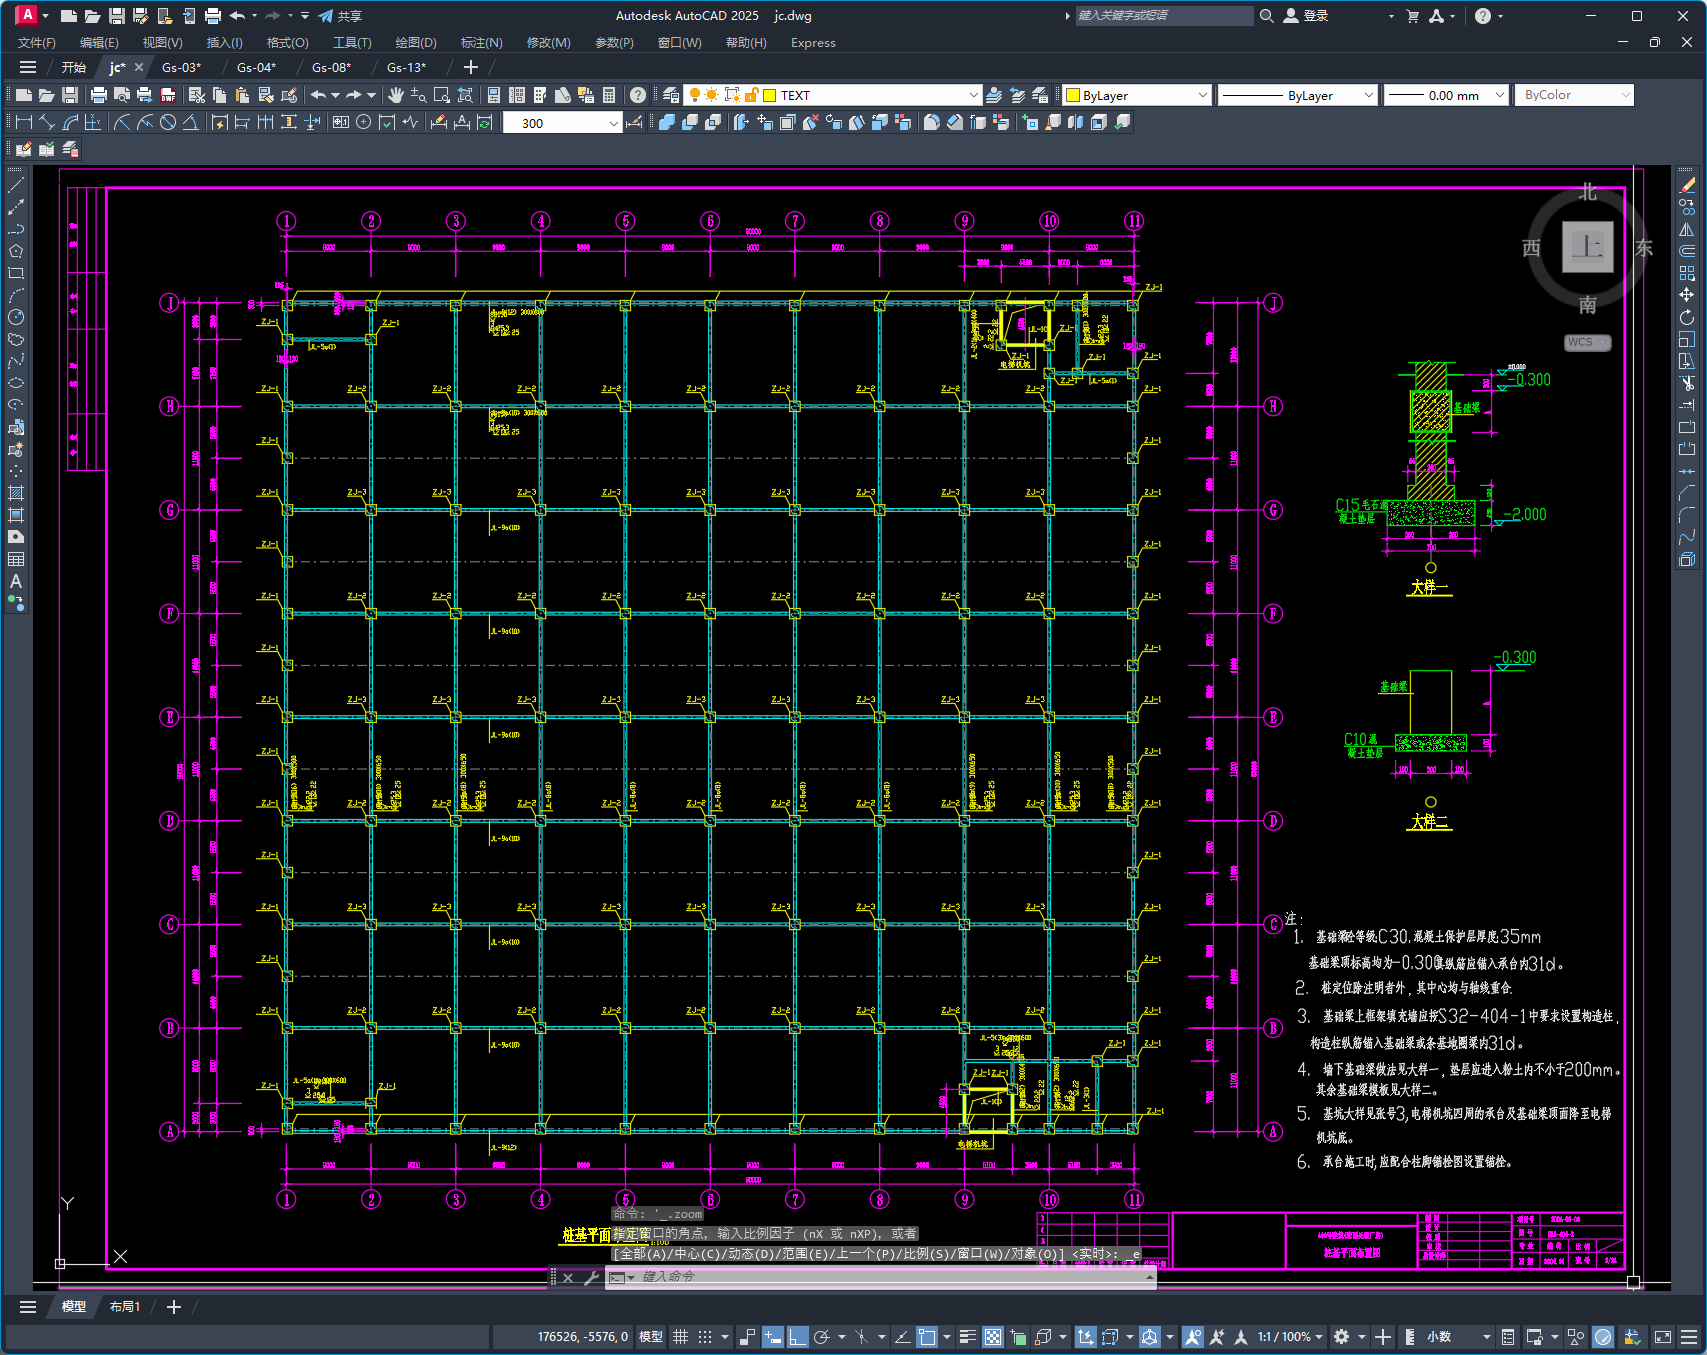Viewport: 1707px width, 1355px height.
Task: Select the Line tool in left toolbar
Action: click(x=16, y=185)
